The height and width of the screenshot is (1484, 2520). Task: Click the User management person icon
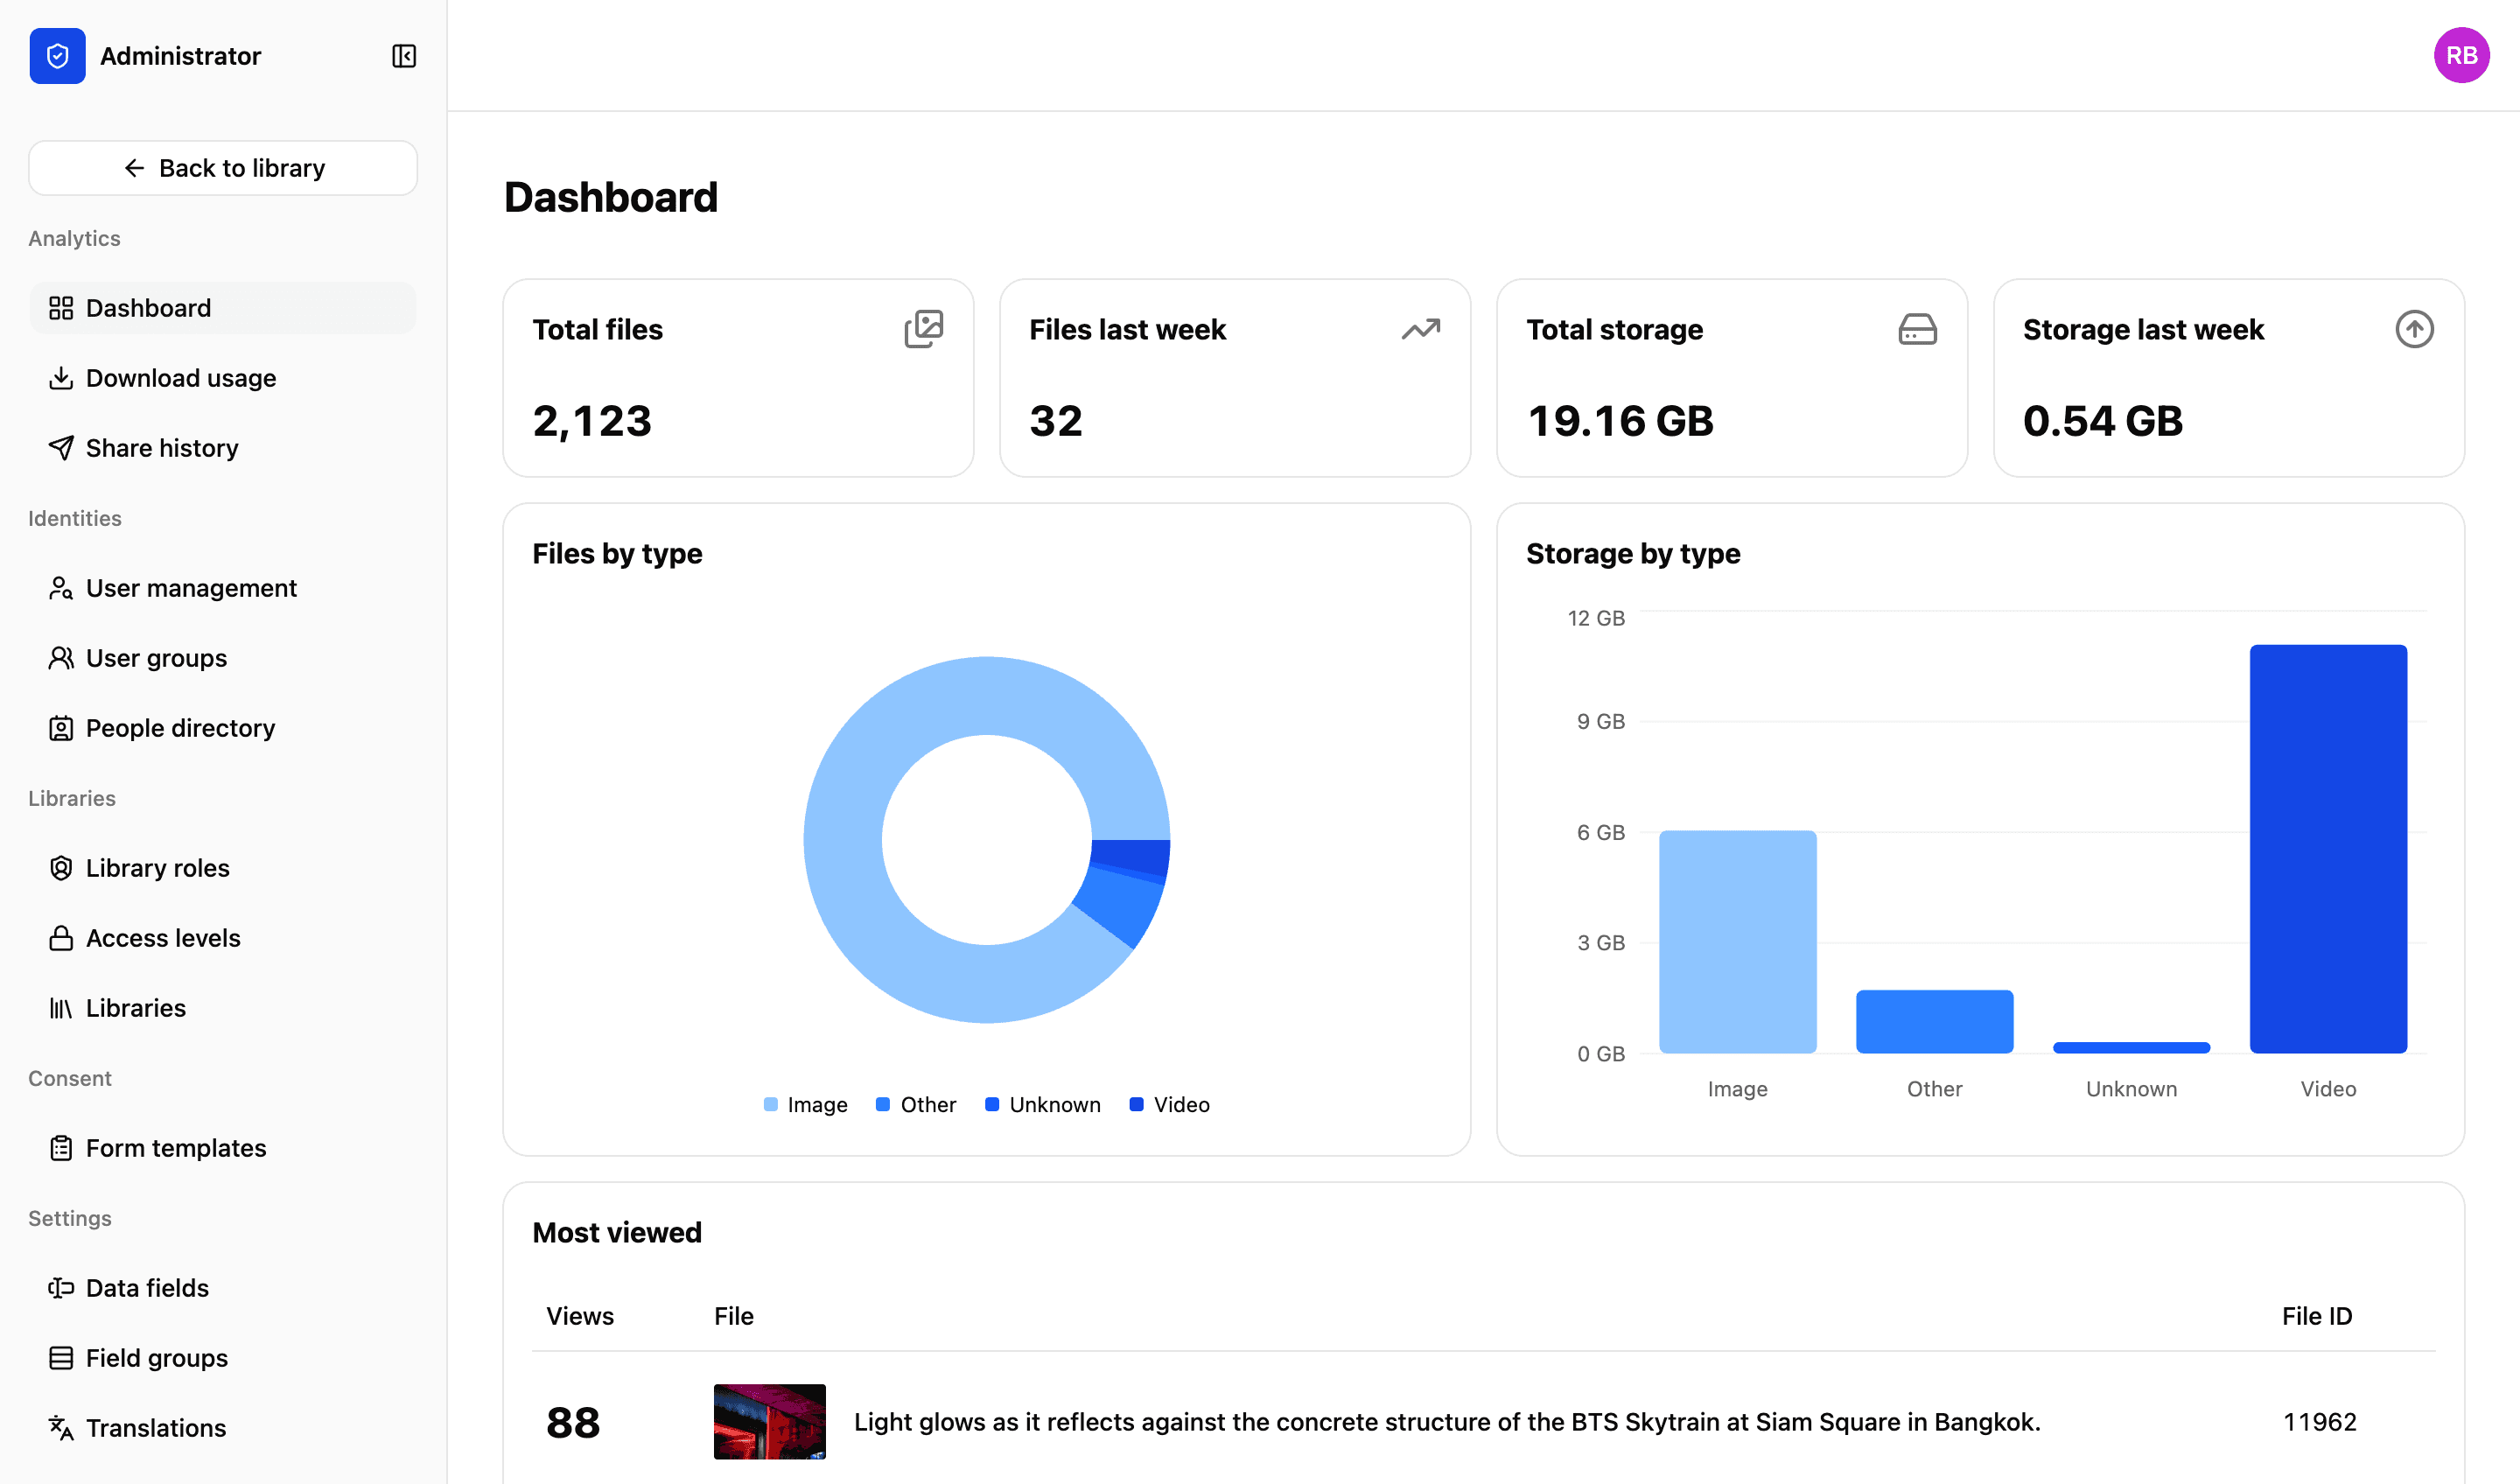coord(61,588)
